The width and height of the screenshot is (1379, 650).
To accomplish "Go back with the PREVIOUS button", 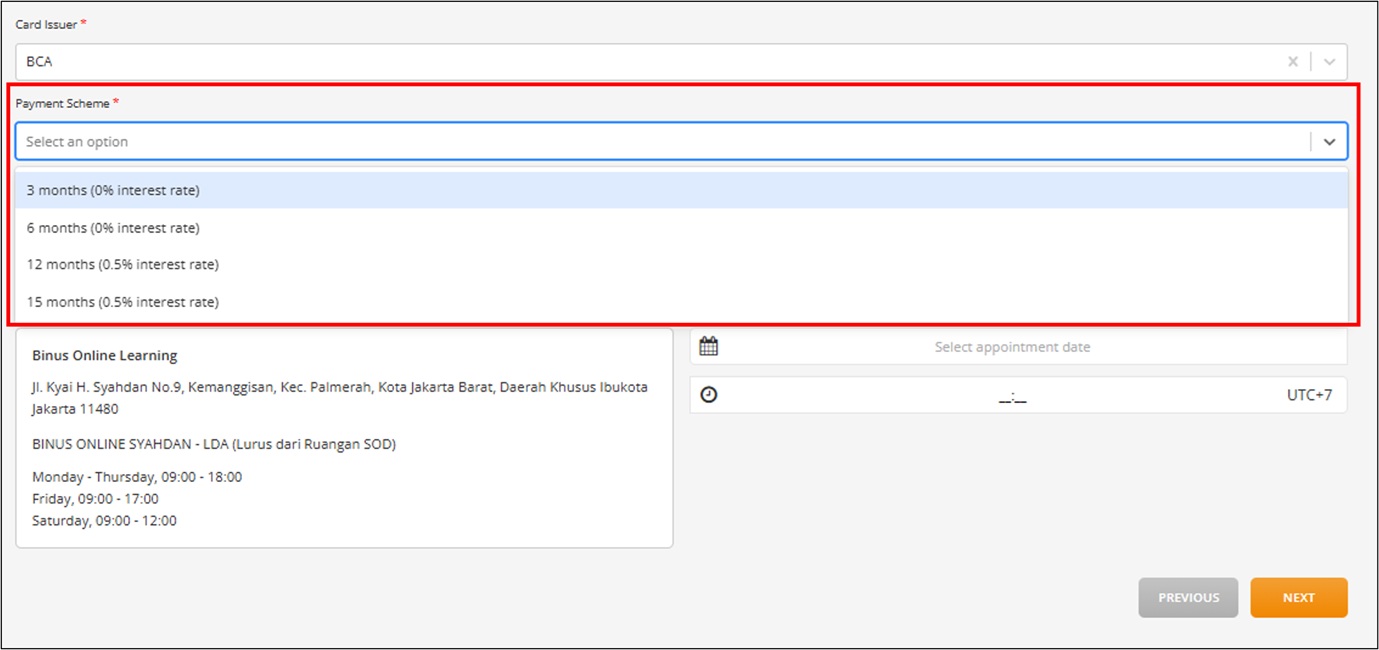I will [x=1188, y=598].
